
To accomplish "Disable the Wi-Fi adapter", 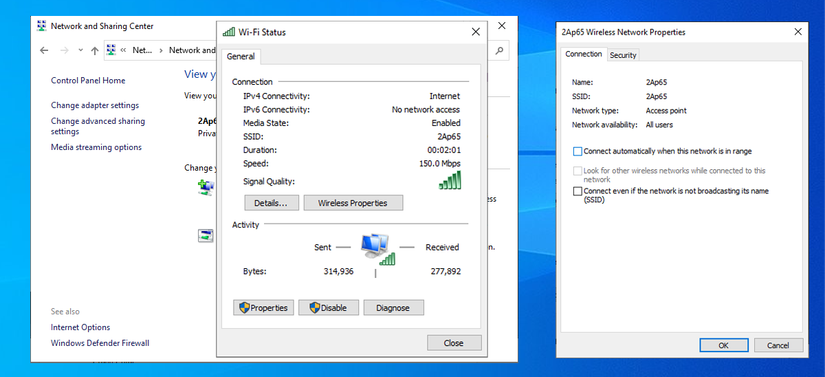I will 329,308.
